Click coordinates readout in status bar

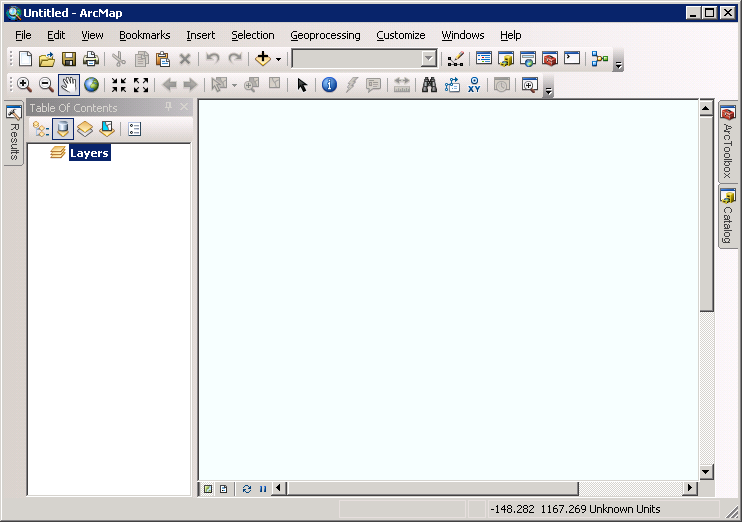(575, 509)
